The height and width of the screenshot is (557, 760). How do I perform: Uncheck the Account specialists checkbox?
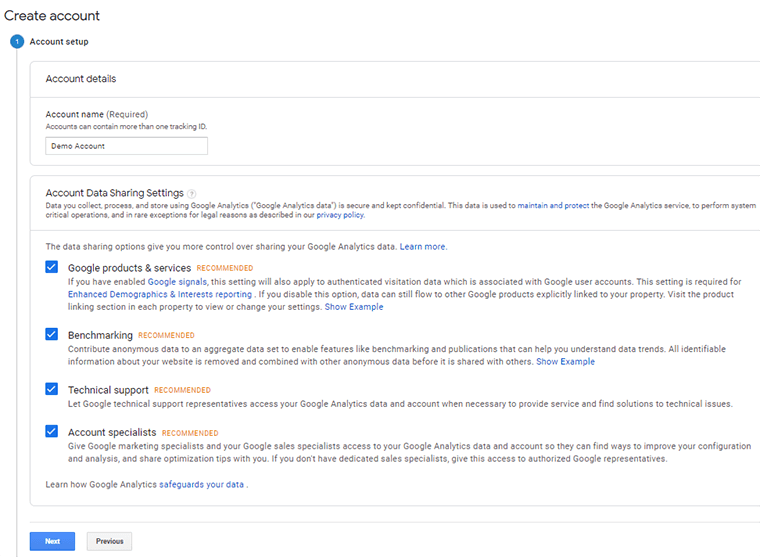[x=52, y=432]
